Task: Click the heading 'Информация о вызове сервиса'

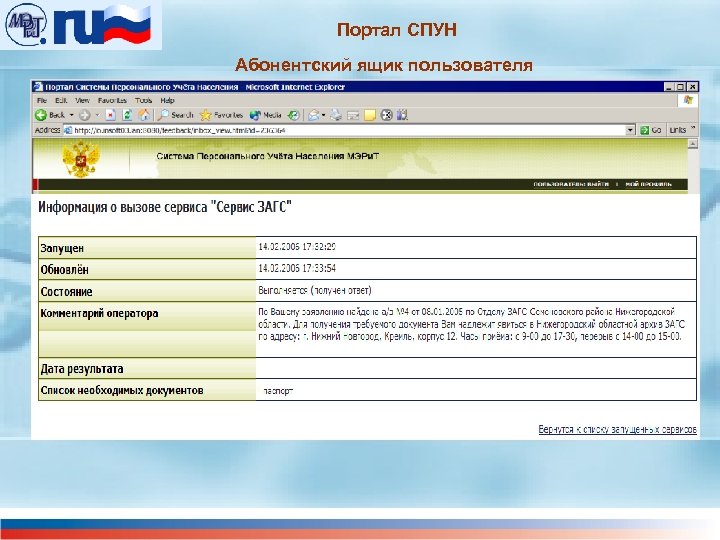Action: pyautogui.click(x=123, y=207)
